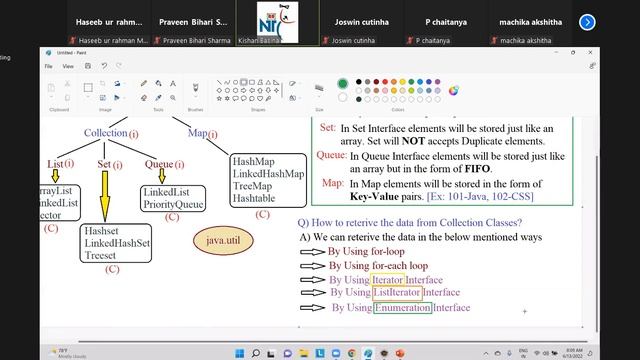Open taskbar Search magnifier

pos(256,353)
